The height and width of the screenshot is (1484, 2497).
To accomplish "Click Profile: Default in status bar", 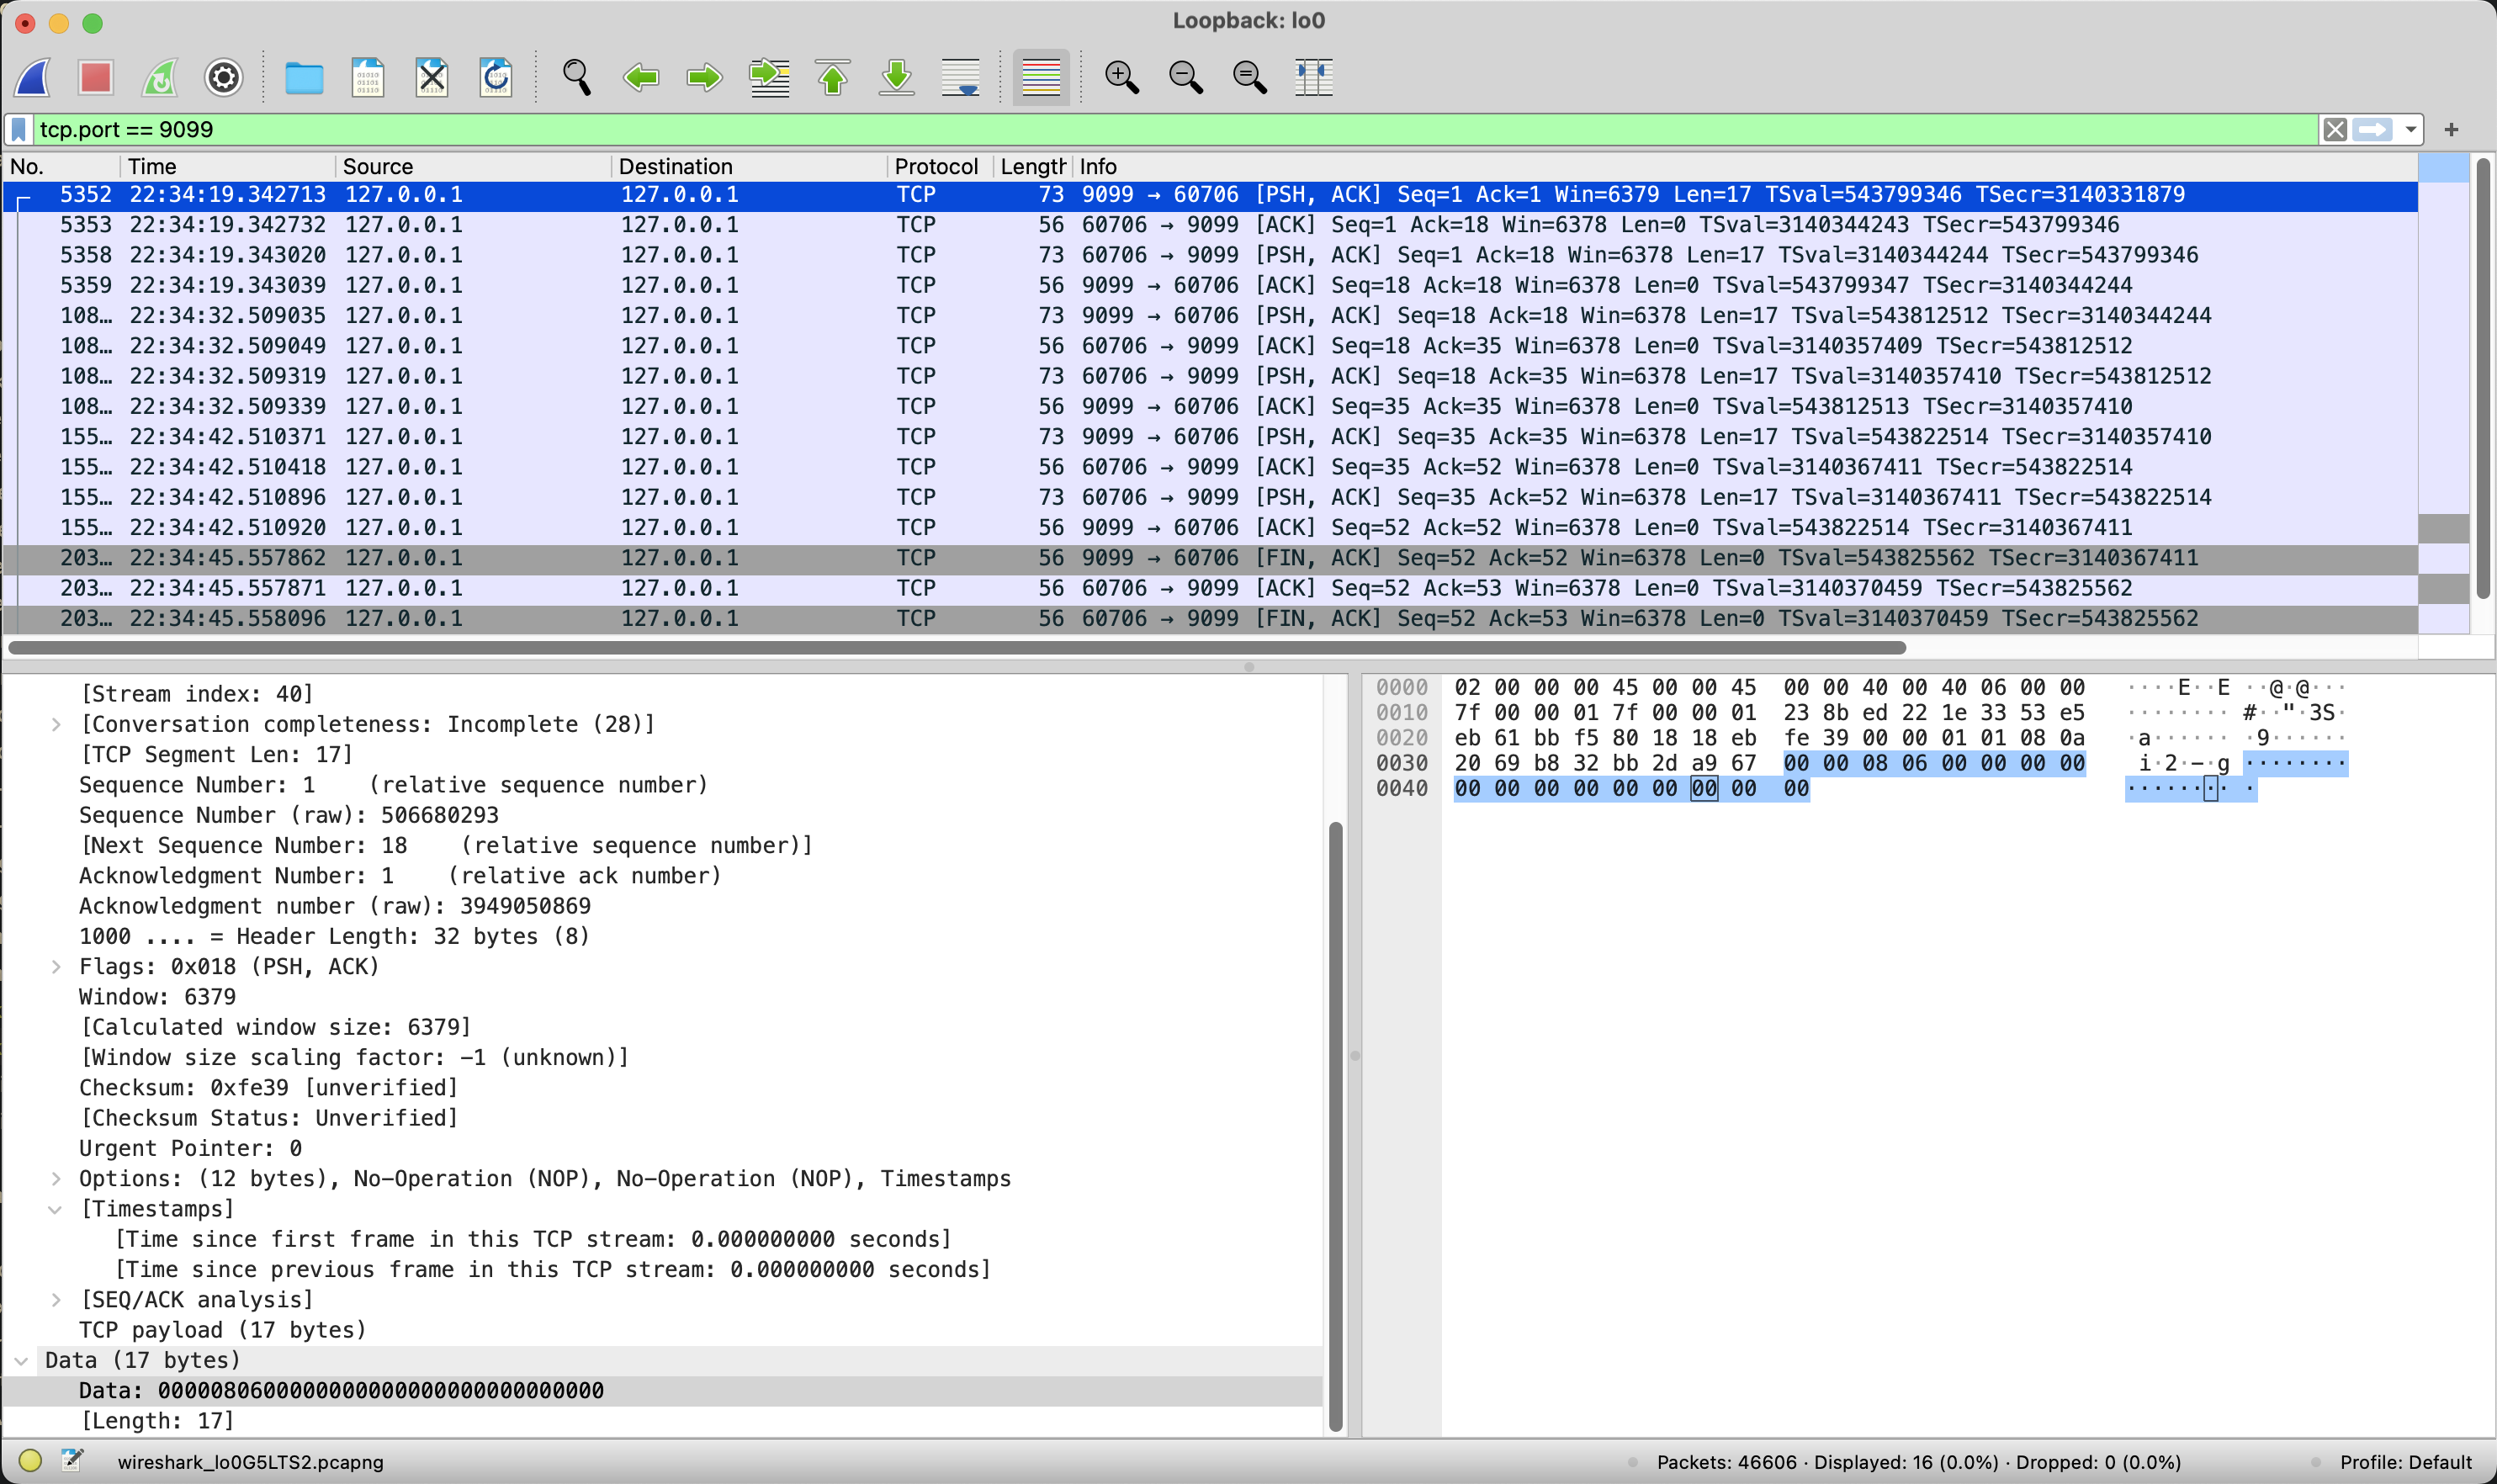I will (x=2405, y=1462).
